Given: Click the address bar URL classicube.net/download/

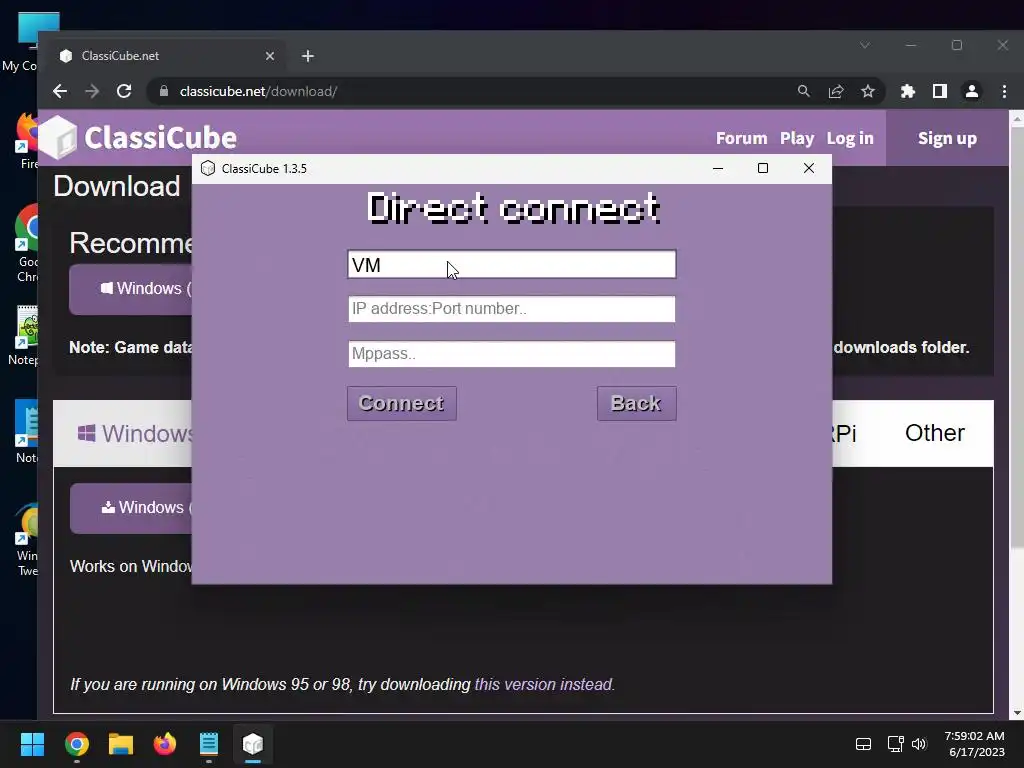Looking at the screenshot, I should point(258,91).
